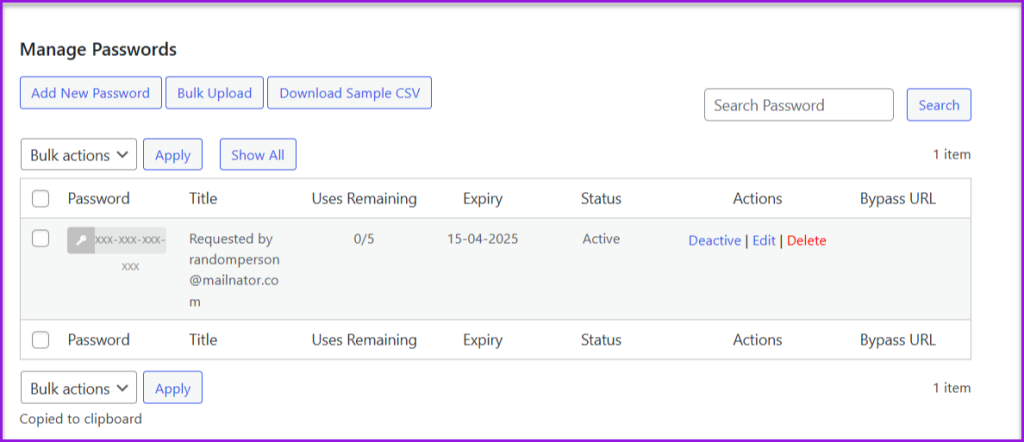Click the masked xxx-xxx-xxx password text
The image size is (1024, 442).
[x=130, y=241]
